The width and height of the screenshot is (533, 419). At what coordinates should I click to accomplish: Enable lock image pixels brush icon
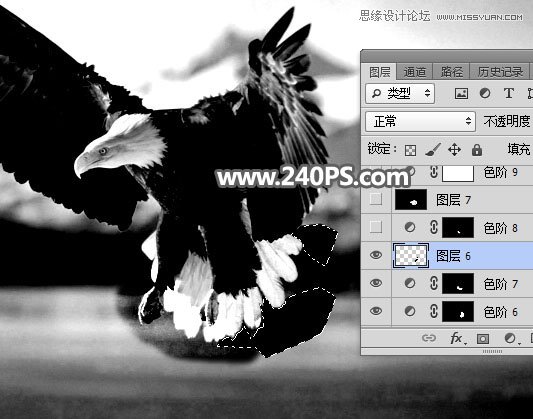pyautogui.click(x=433, y=150)
